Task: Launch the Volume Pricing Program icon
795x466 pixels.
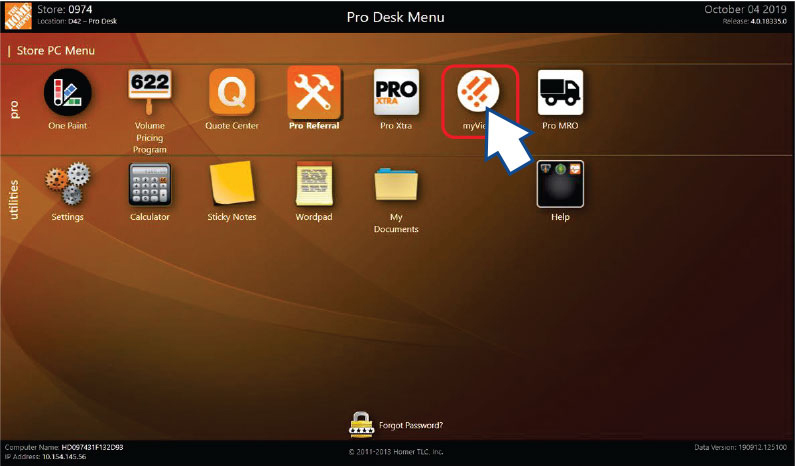Action: 150,92
